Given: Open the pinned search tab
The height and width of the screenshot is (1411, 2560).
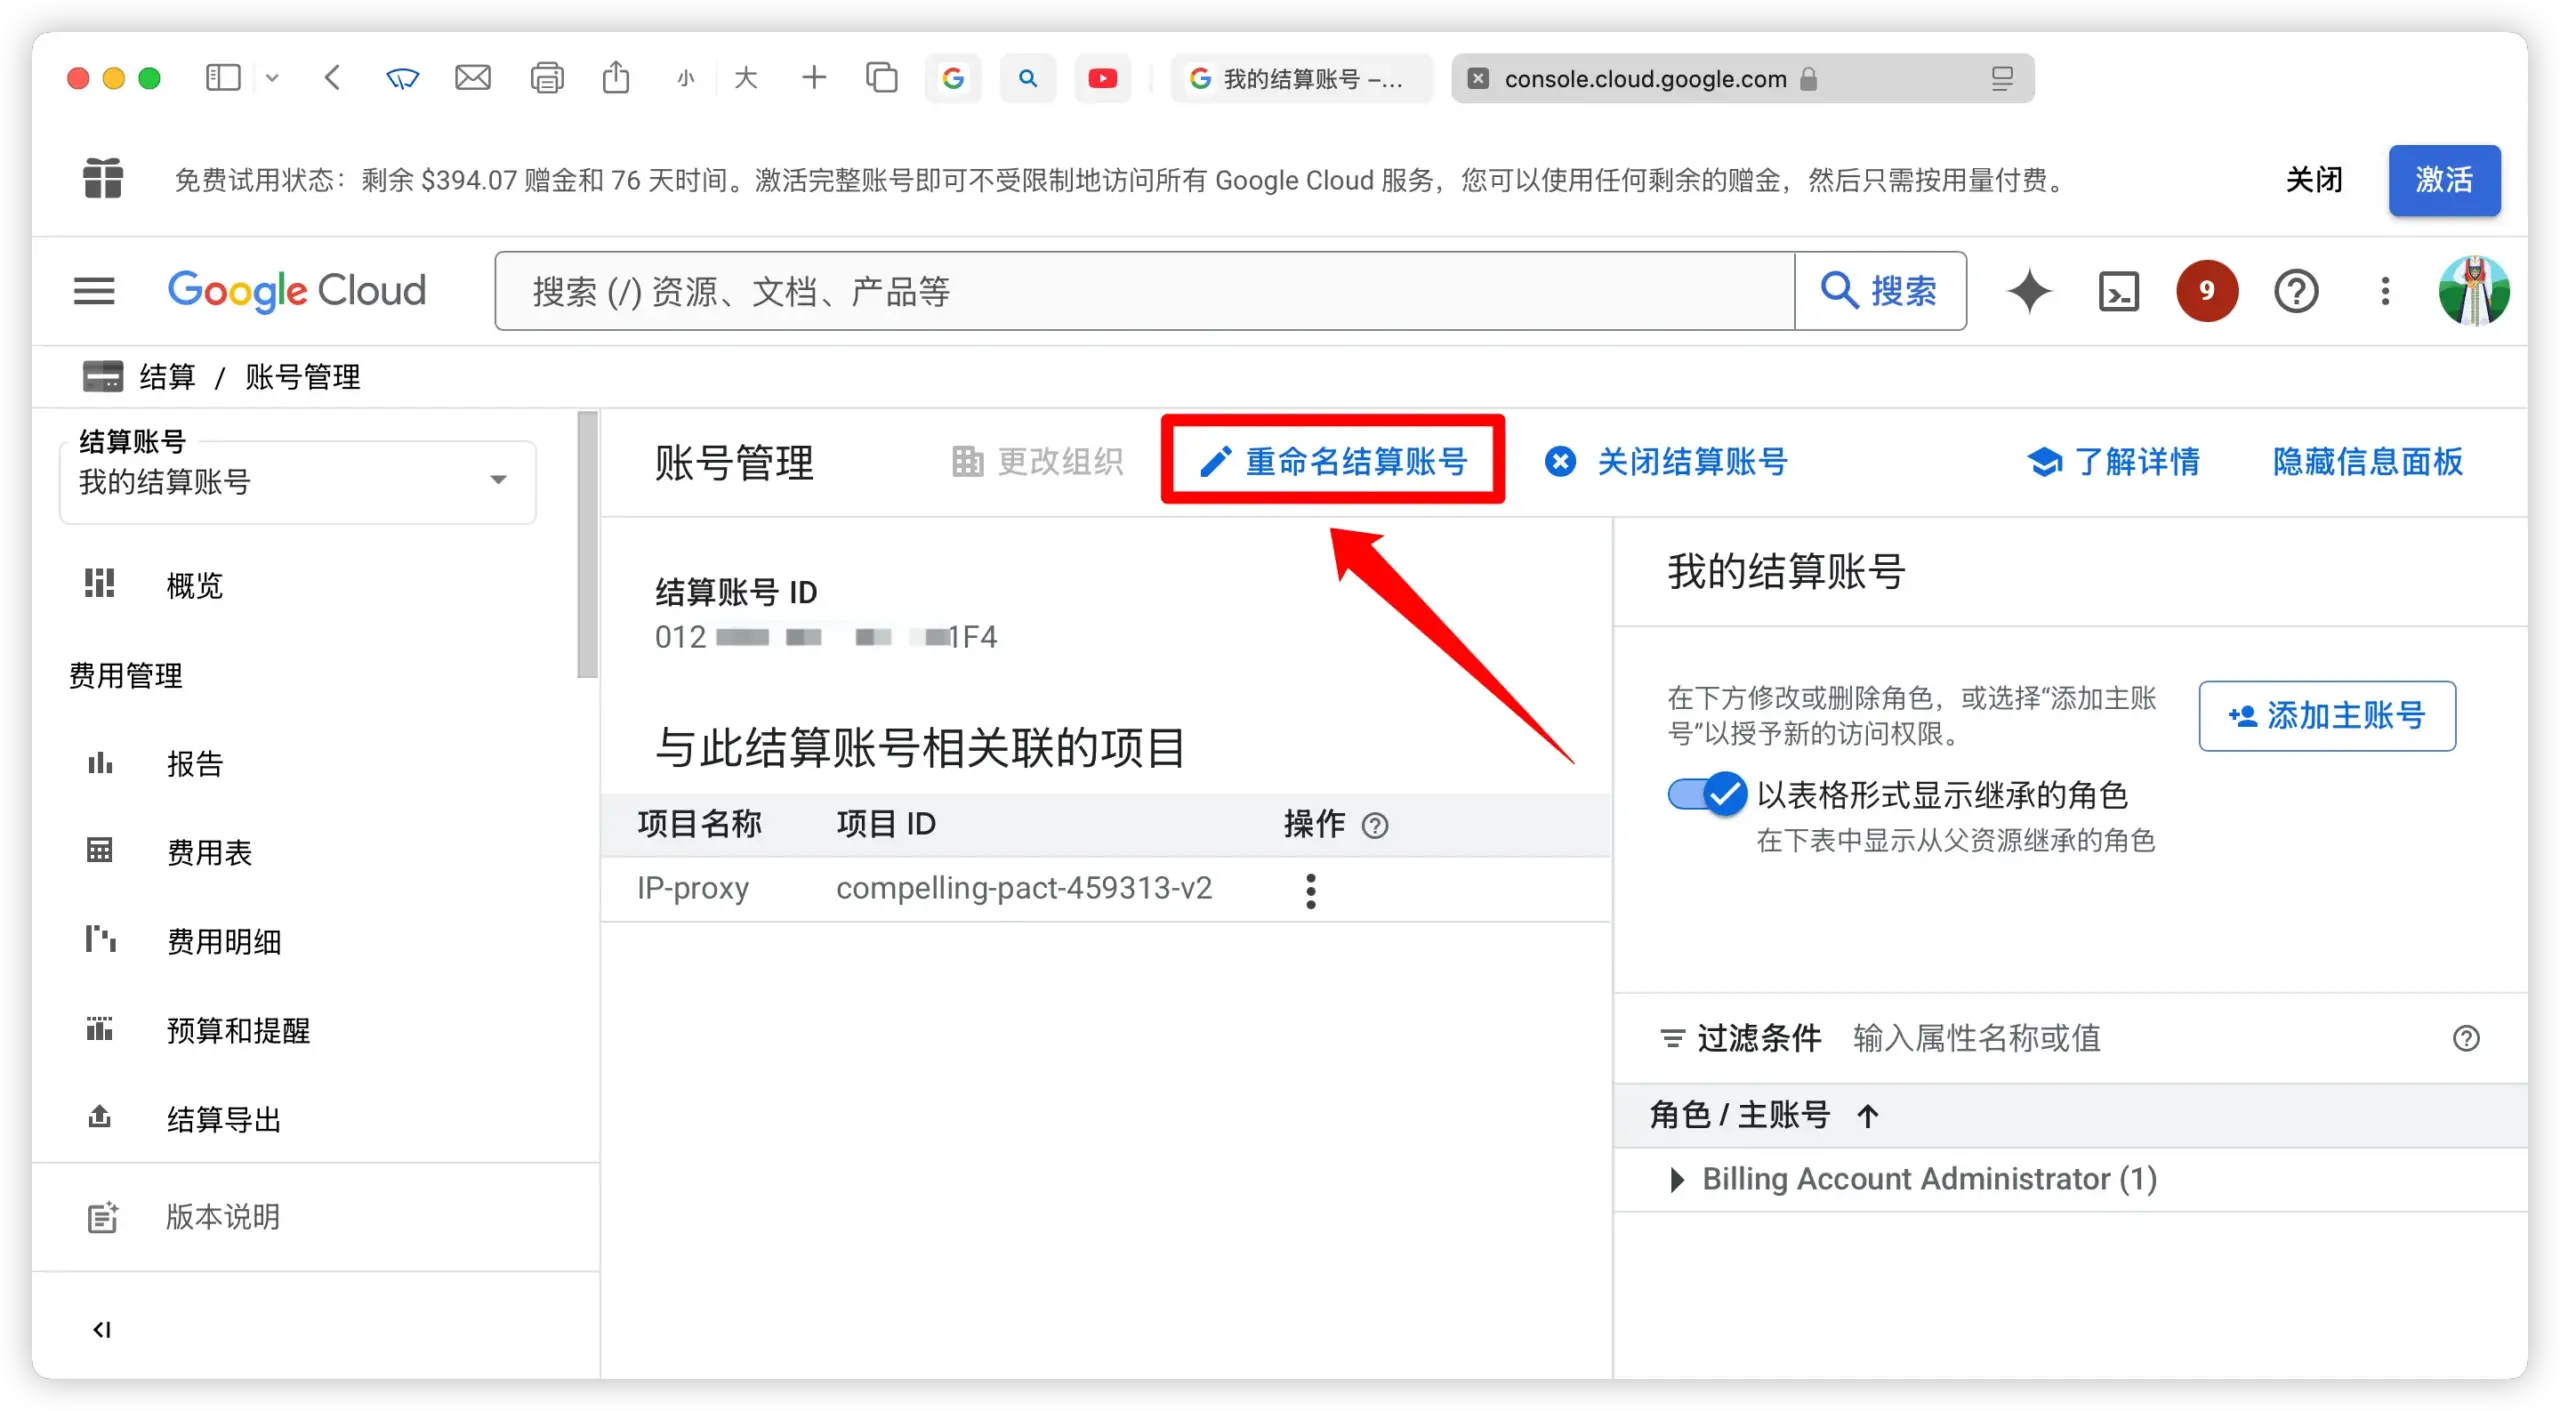Looking at the screenshot, I should pos(1027,78).
